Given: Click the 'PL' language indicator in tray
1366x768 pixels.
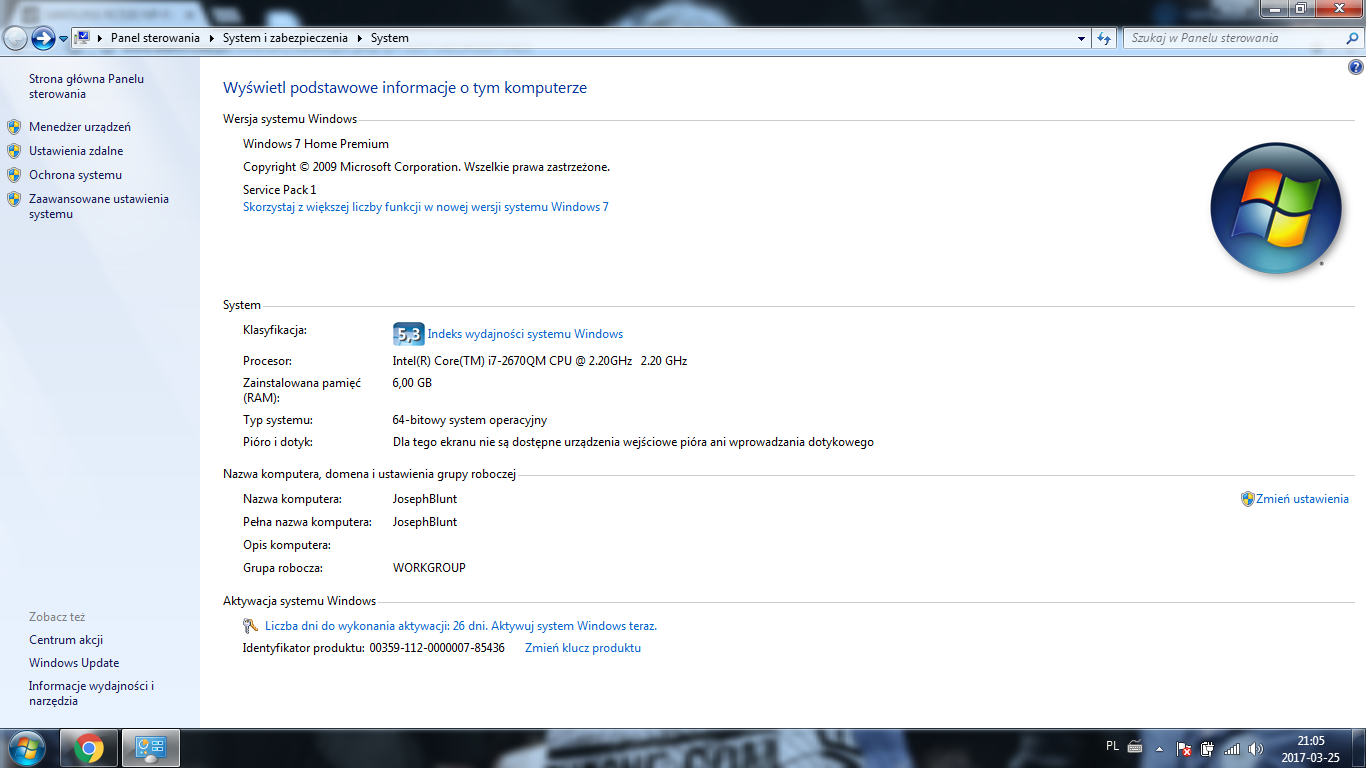Looking at the screenshot, I should [1113, 746].
